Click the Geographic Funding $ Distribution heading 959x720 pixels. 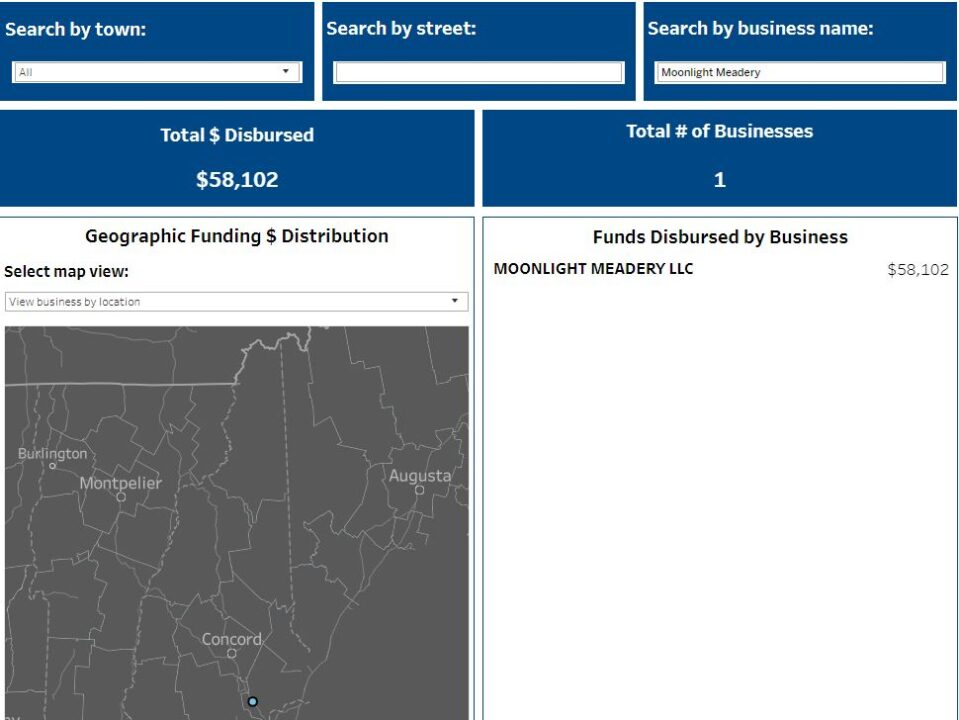click(237, 236)
